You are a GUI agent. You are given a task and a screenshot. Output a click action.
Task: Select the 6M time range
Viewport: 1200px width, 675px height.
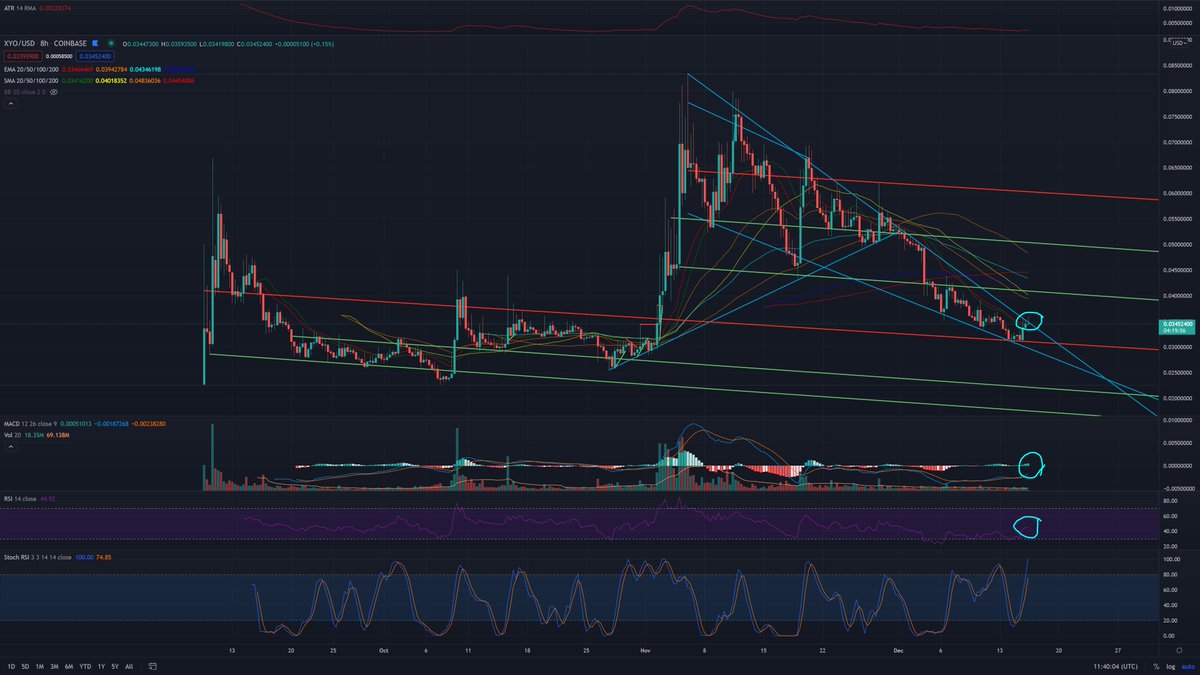68,666
